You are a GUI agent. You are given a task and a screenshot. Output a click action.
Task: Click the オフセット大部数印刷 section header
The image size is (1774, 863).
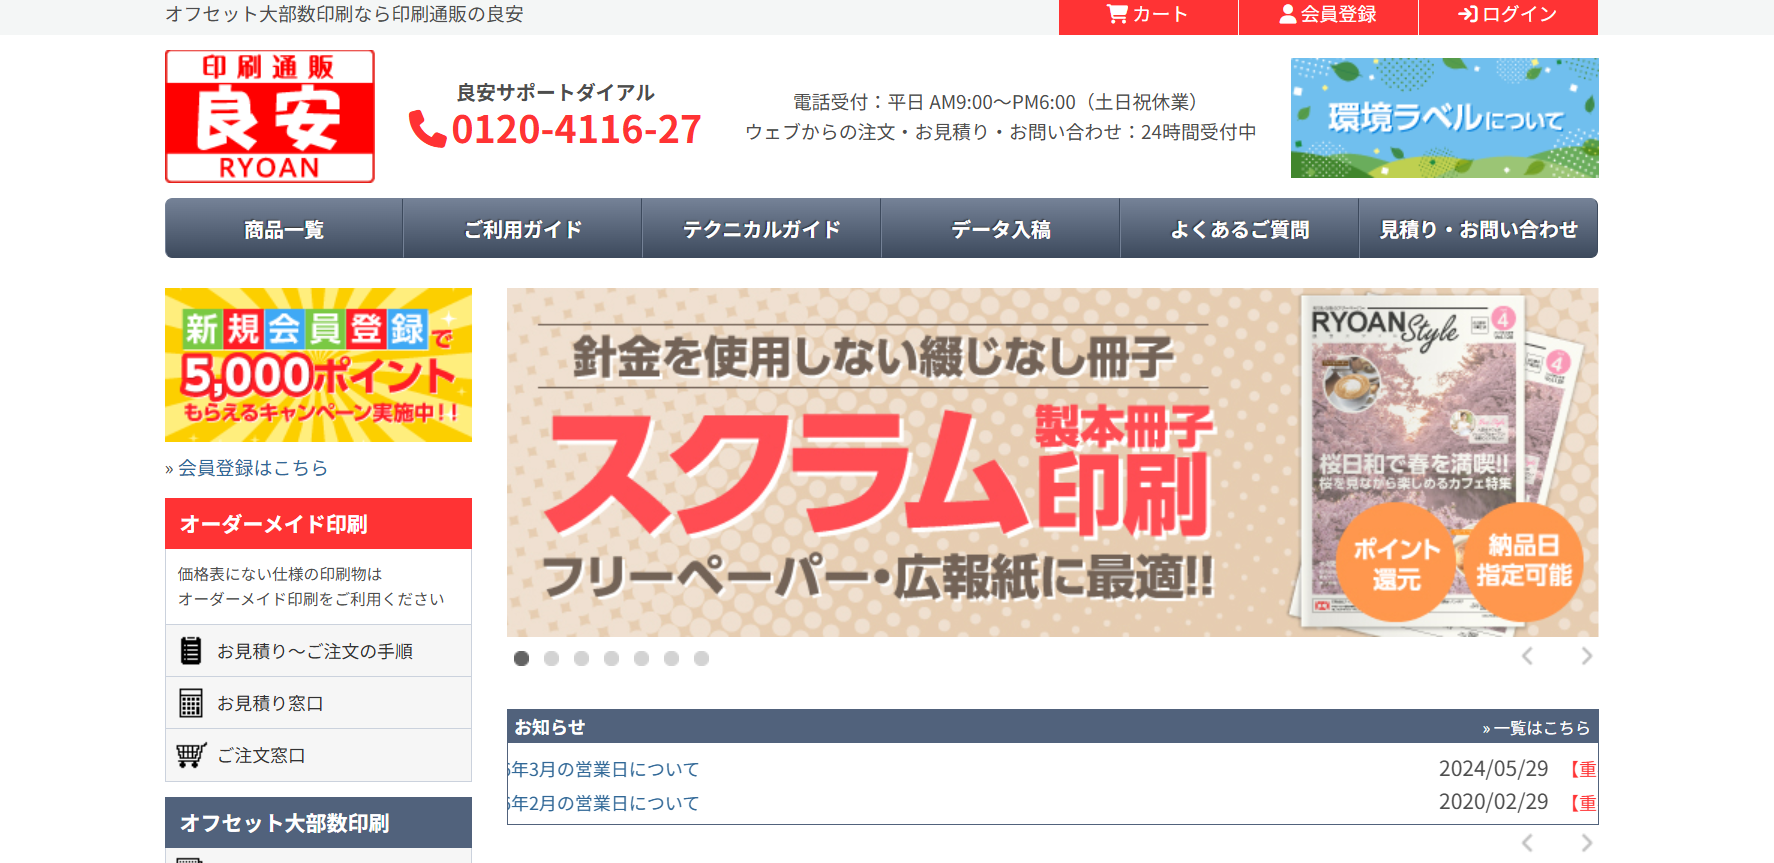[x=318, y=822]
